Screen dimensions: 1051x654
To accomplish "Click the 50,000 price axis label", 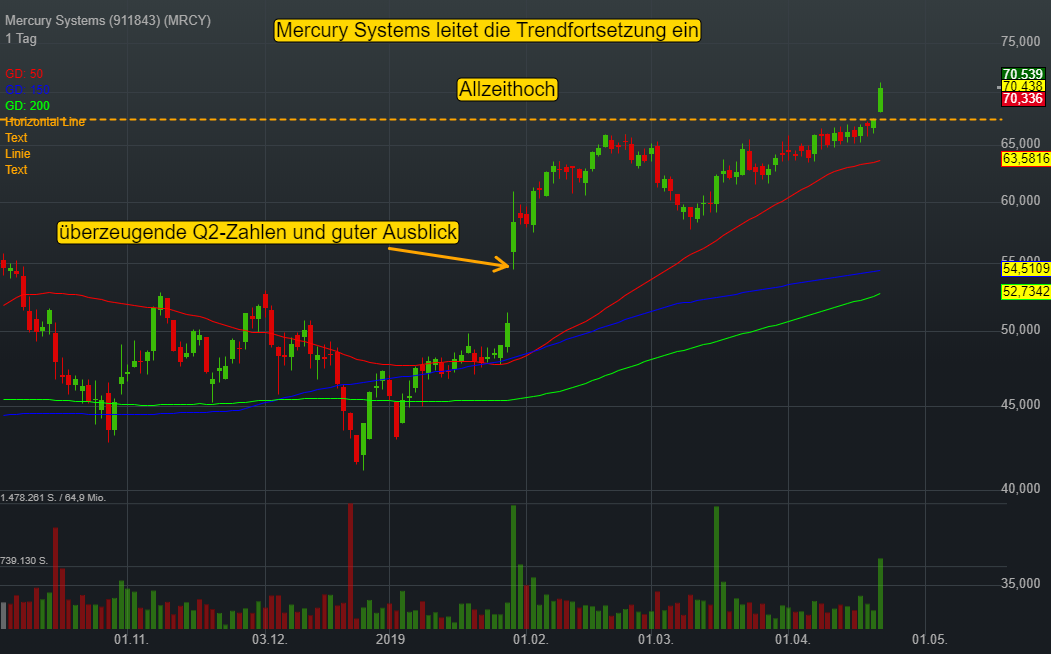I will pyautogui.click(x=1021, y=330).
